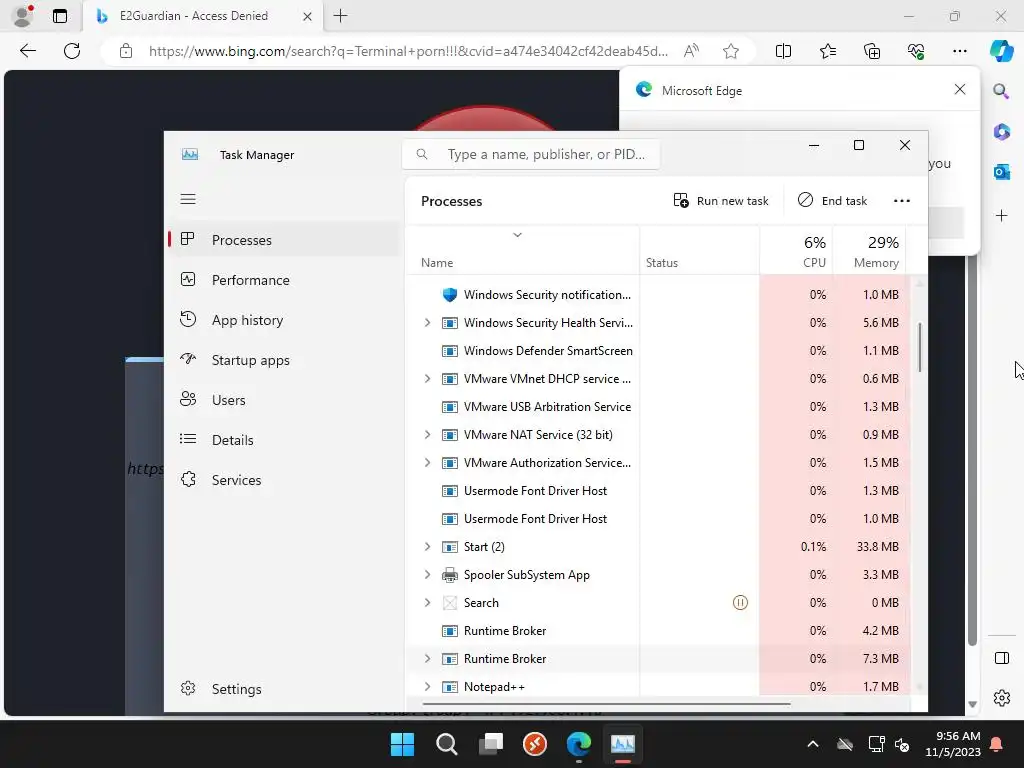
Task: Open the Copilot sidebar button
Action: tap(1001, 51)
